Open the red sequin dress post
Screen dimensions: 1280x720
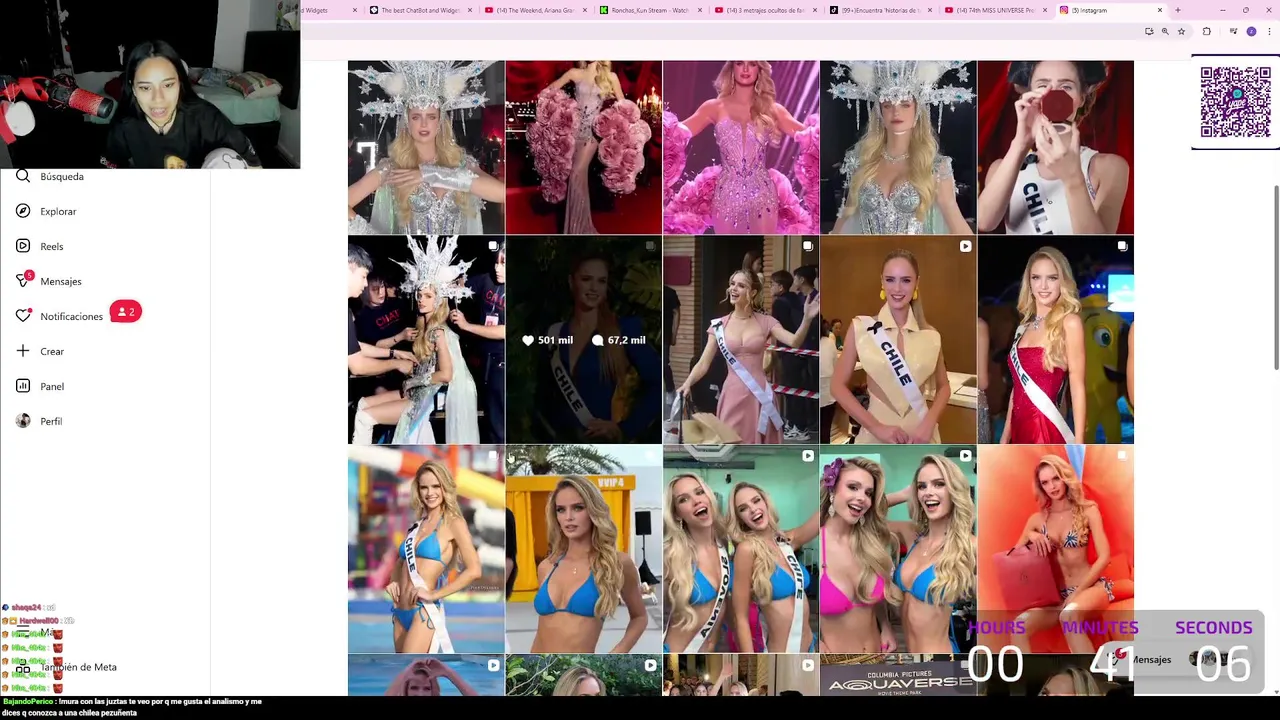pyautogui.click(x=1055, y=340)
